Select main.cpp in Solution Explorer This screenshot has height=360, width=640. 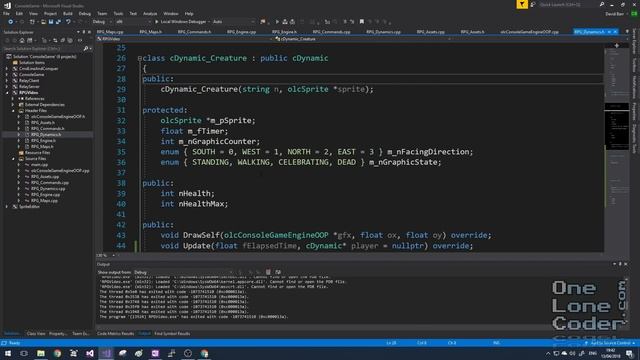39,164
